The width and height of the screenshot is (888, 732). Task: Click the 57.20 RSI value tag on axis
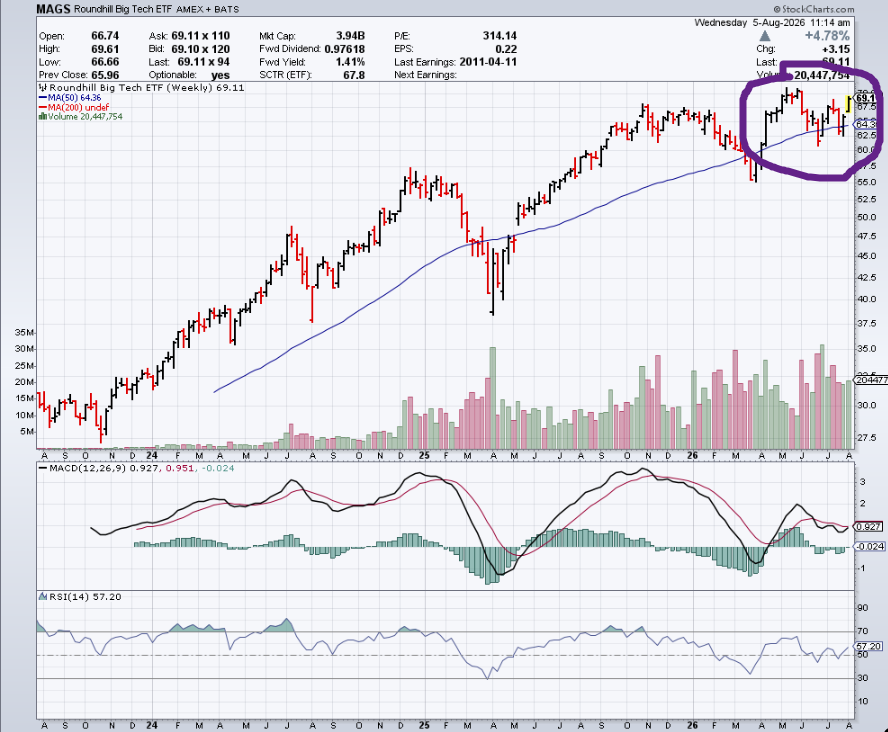[868, 646]
